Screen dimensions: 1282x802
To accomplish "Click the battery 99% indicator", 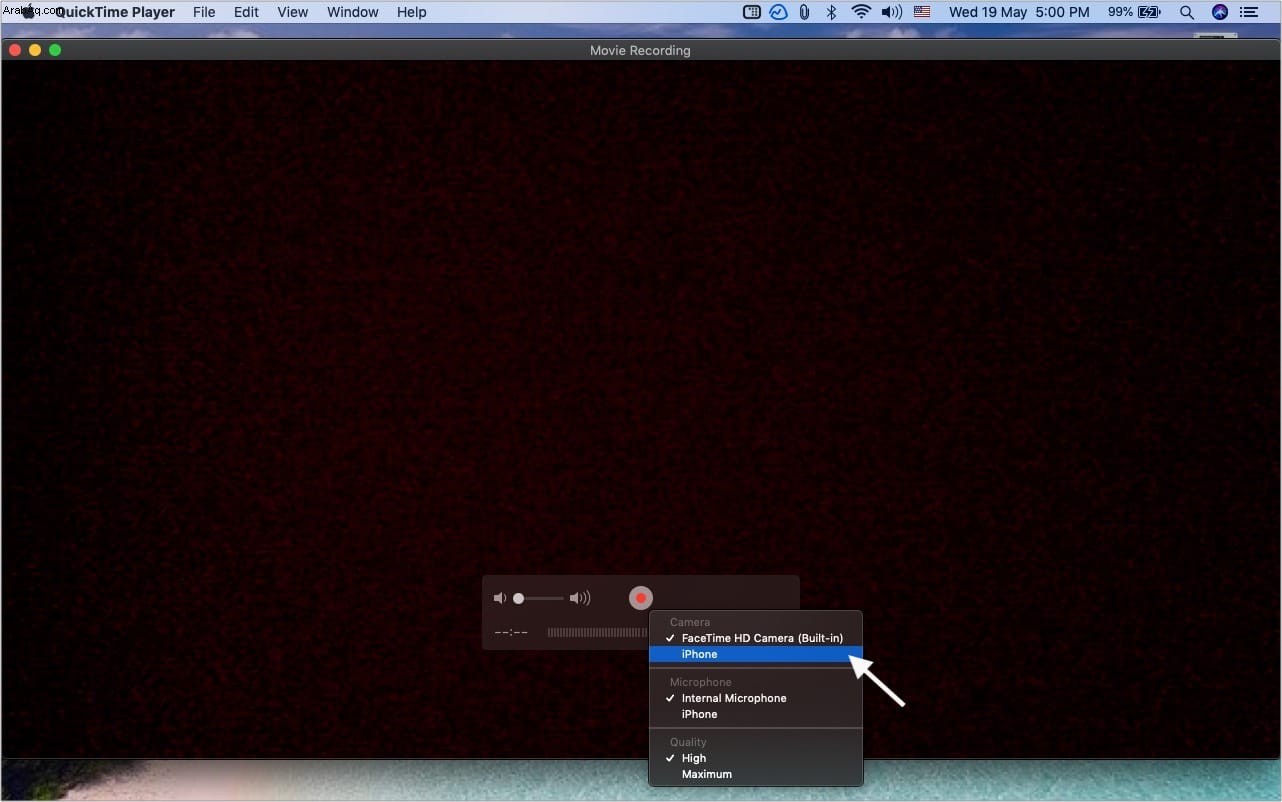I will (x=1134, y=12).
